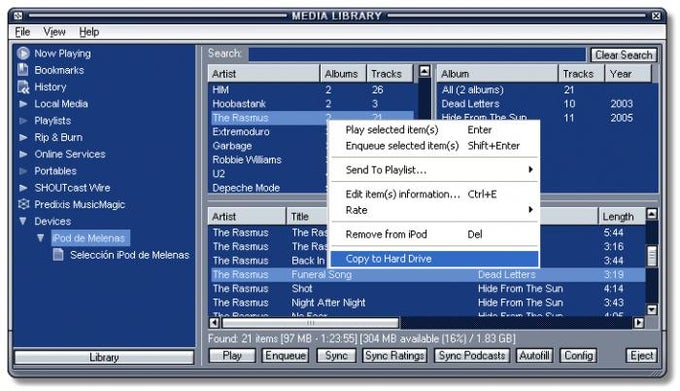Click into the Search input field
The image size is (680, 391).
click(417, 54)
